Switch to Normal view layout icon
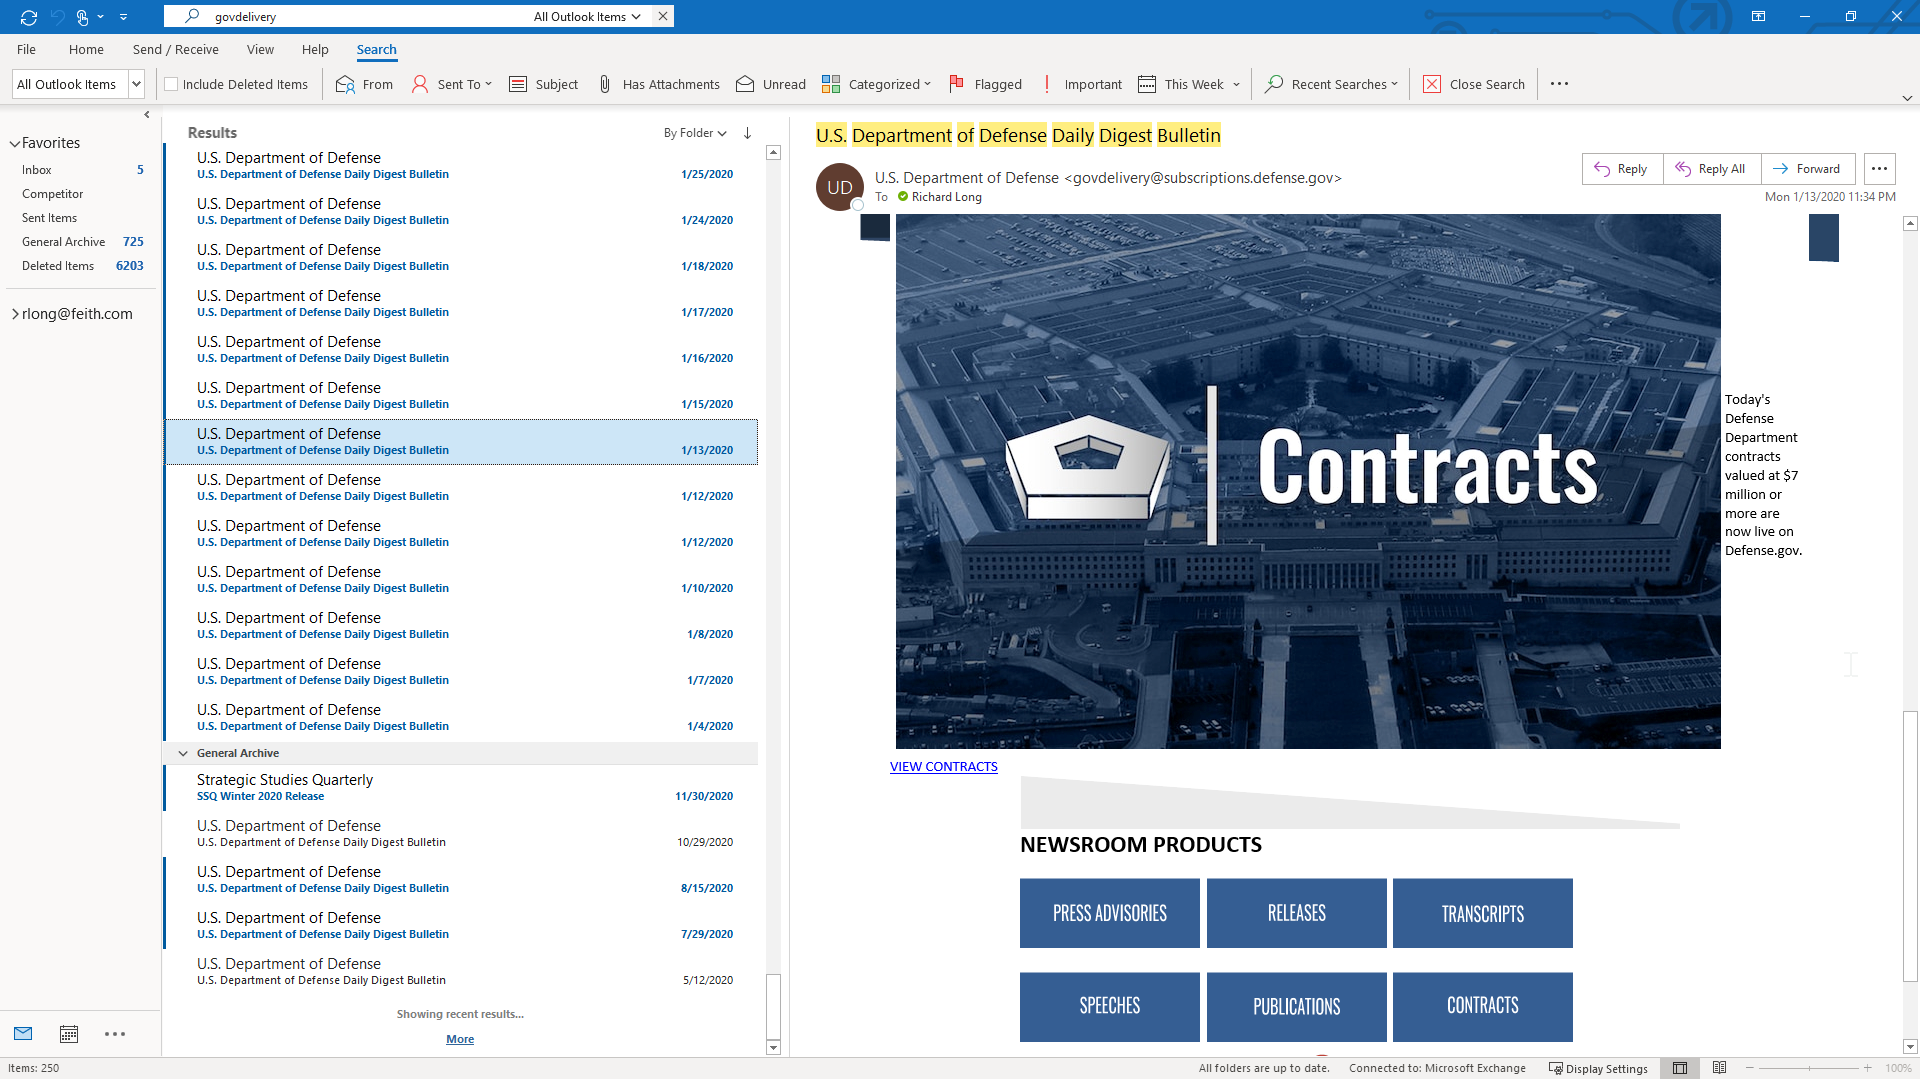 pos(1680,1069)
